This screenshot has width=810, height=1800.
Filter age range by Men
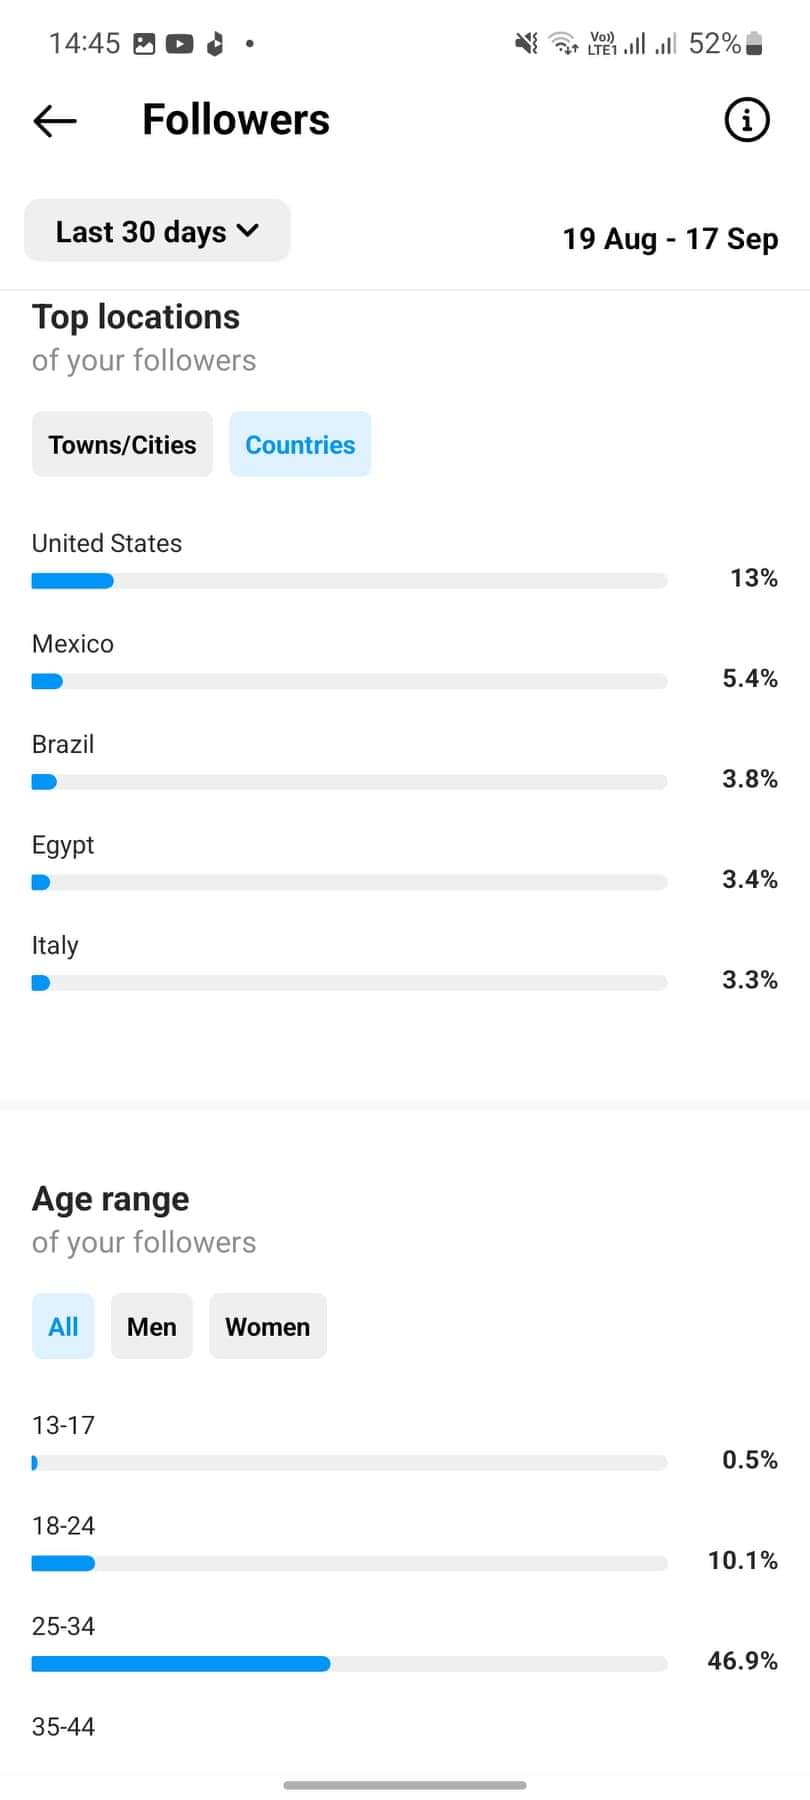coord(151,1326)
